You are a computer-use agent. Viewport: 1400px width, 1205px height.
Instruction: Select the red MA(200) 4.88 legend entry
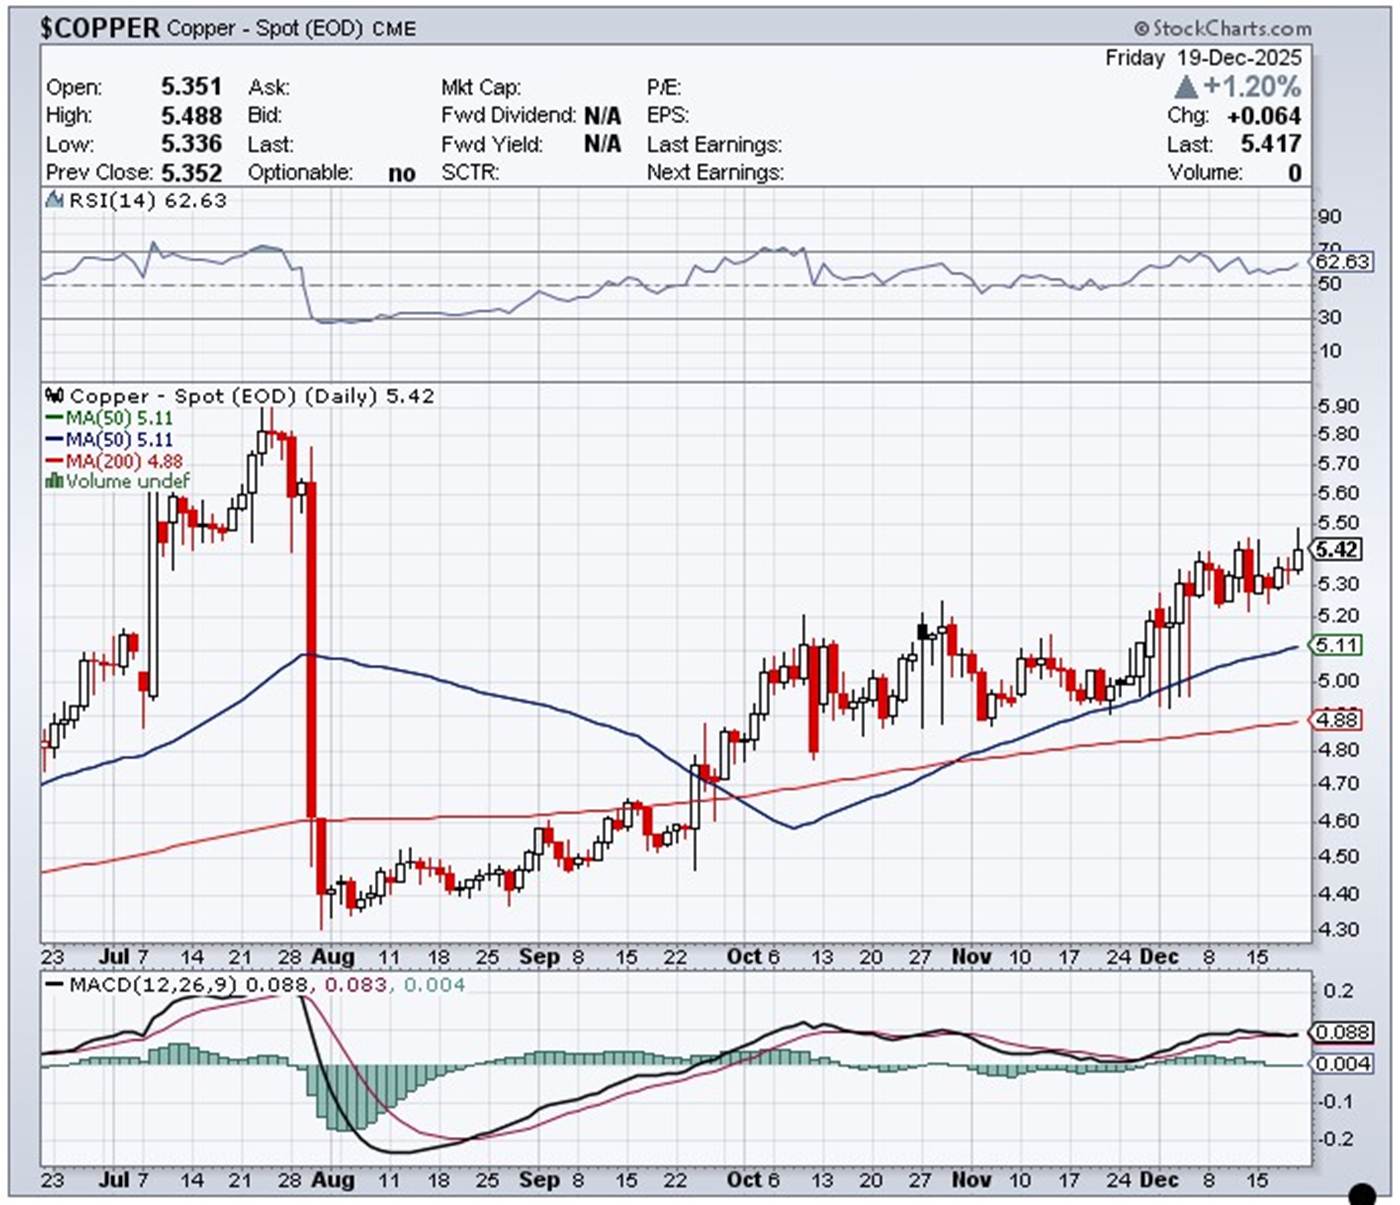pyautogui.click(x=113, y=461)
